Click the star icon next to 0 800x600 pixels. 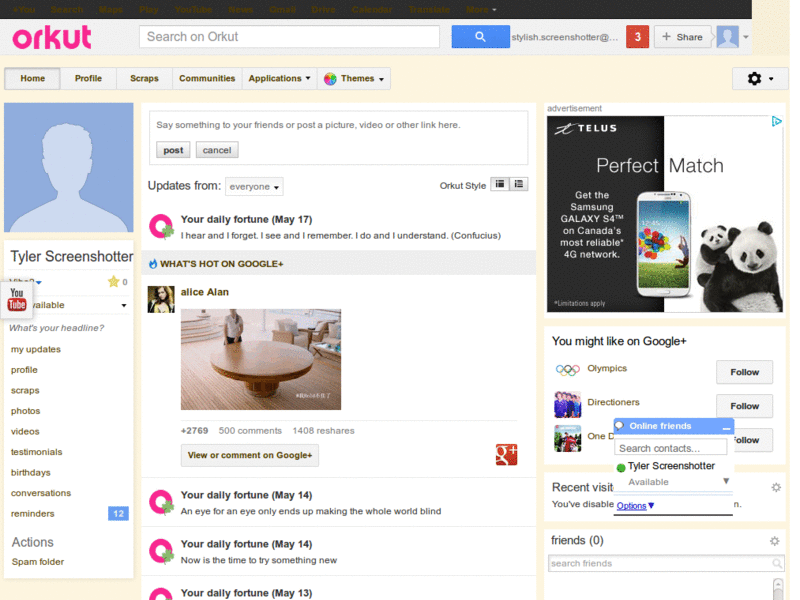(x=113, y=282)
